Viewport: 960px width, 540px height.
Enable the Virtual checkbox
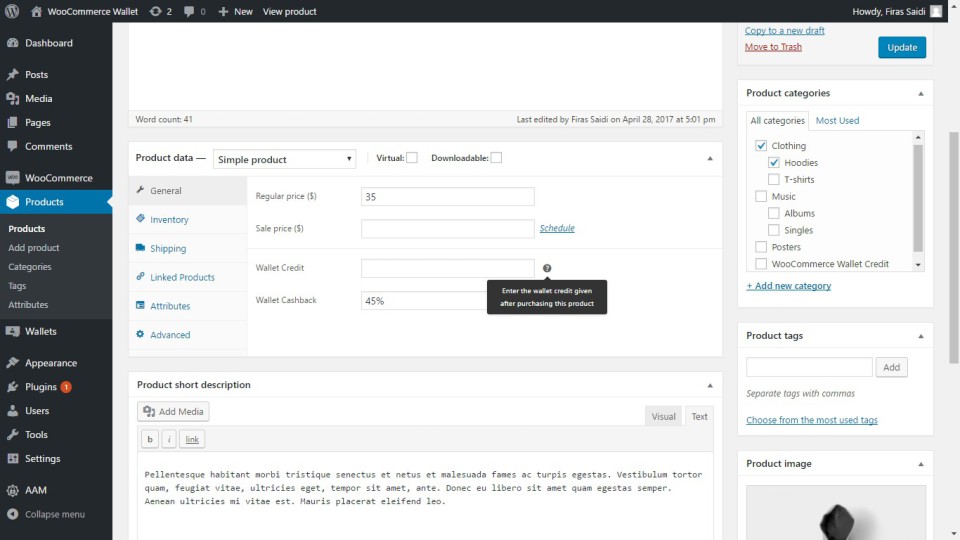411,158
